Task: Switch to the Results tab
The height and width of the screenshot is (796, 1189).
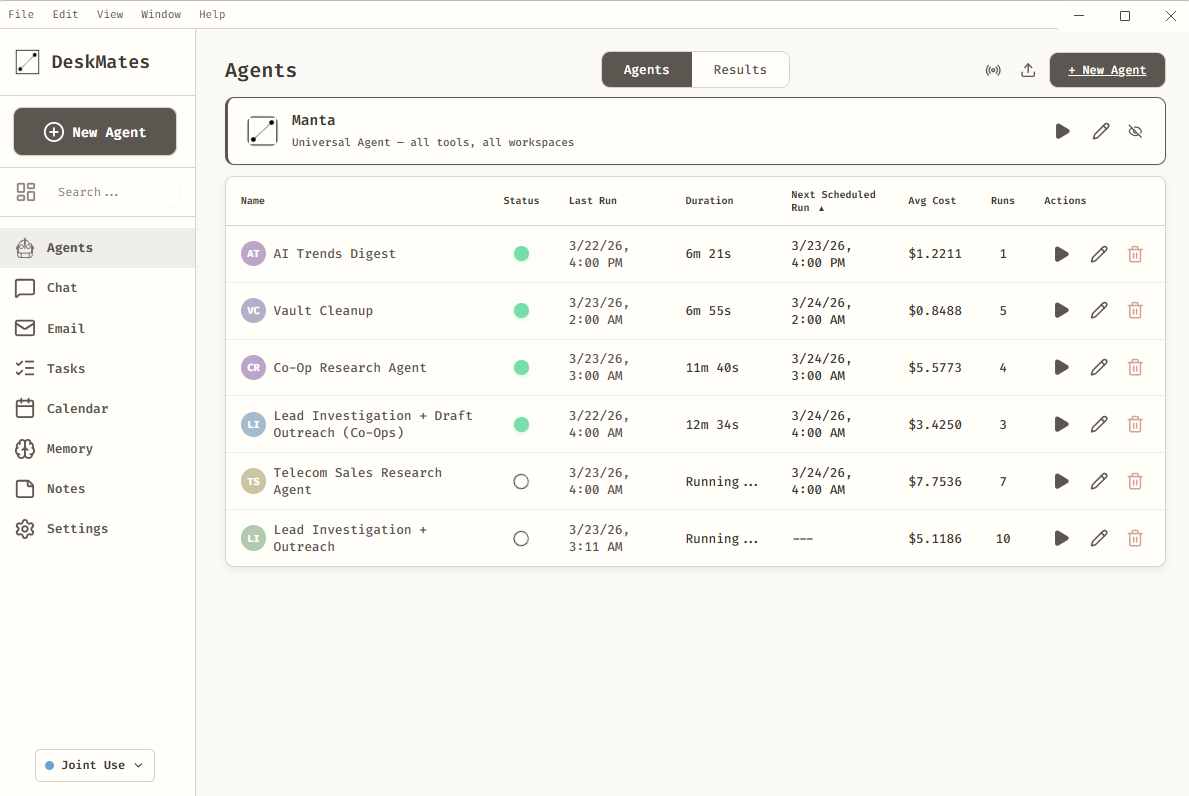Action: pyautogui.click(x=740, y=70)
